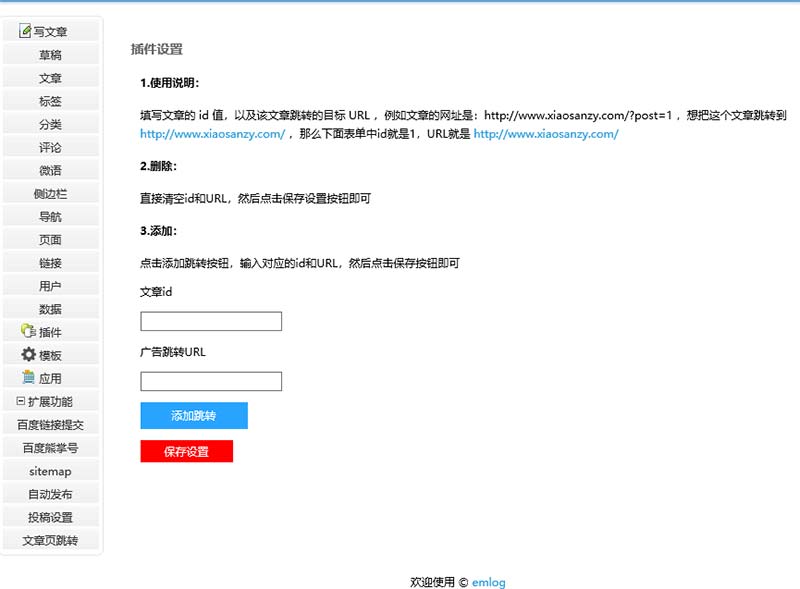Open the 用户 user management page

click(x=50, y=284)
